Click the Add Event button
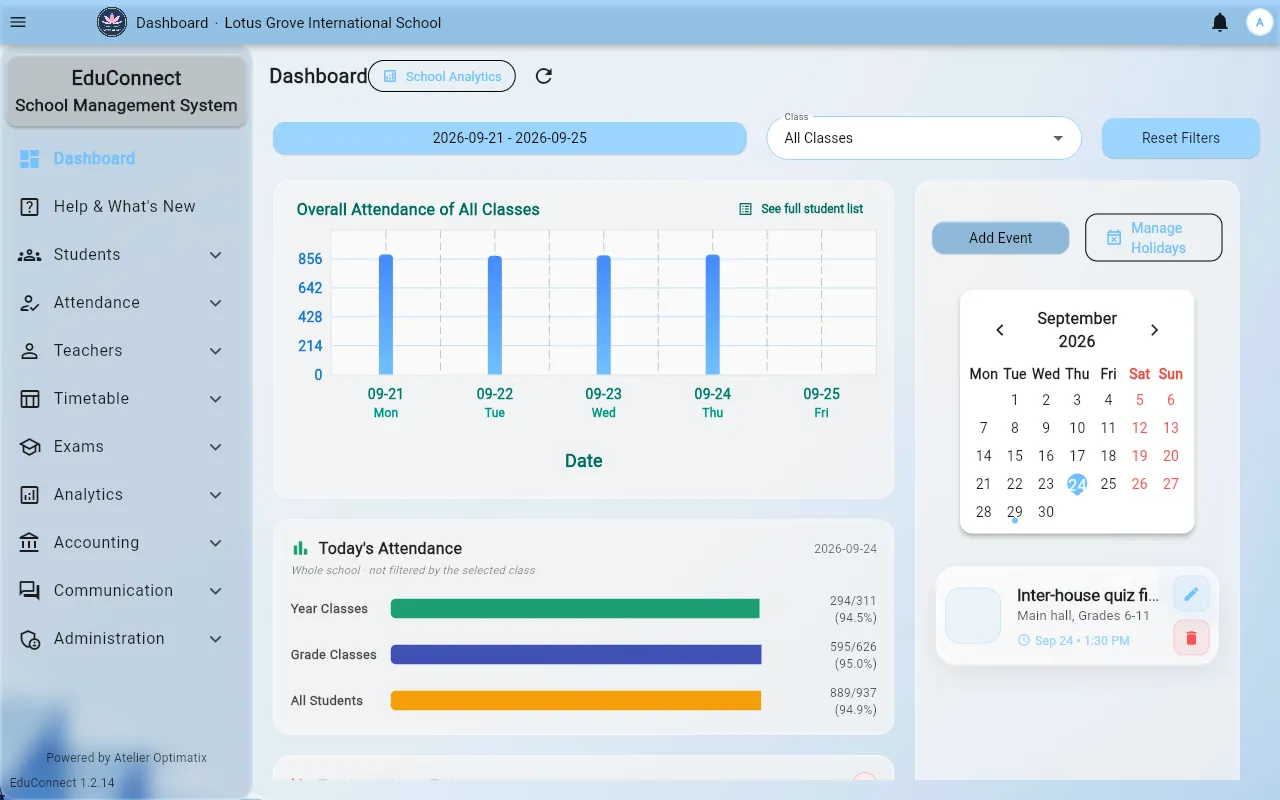The height and width of the screenshot is (800, 1280). (x=1000, y=238)
